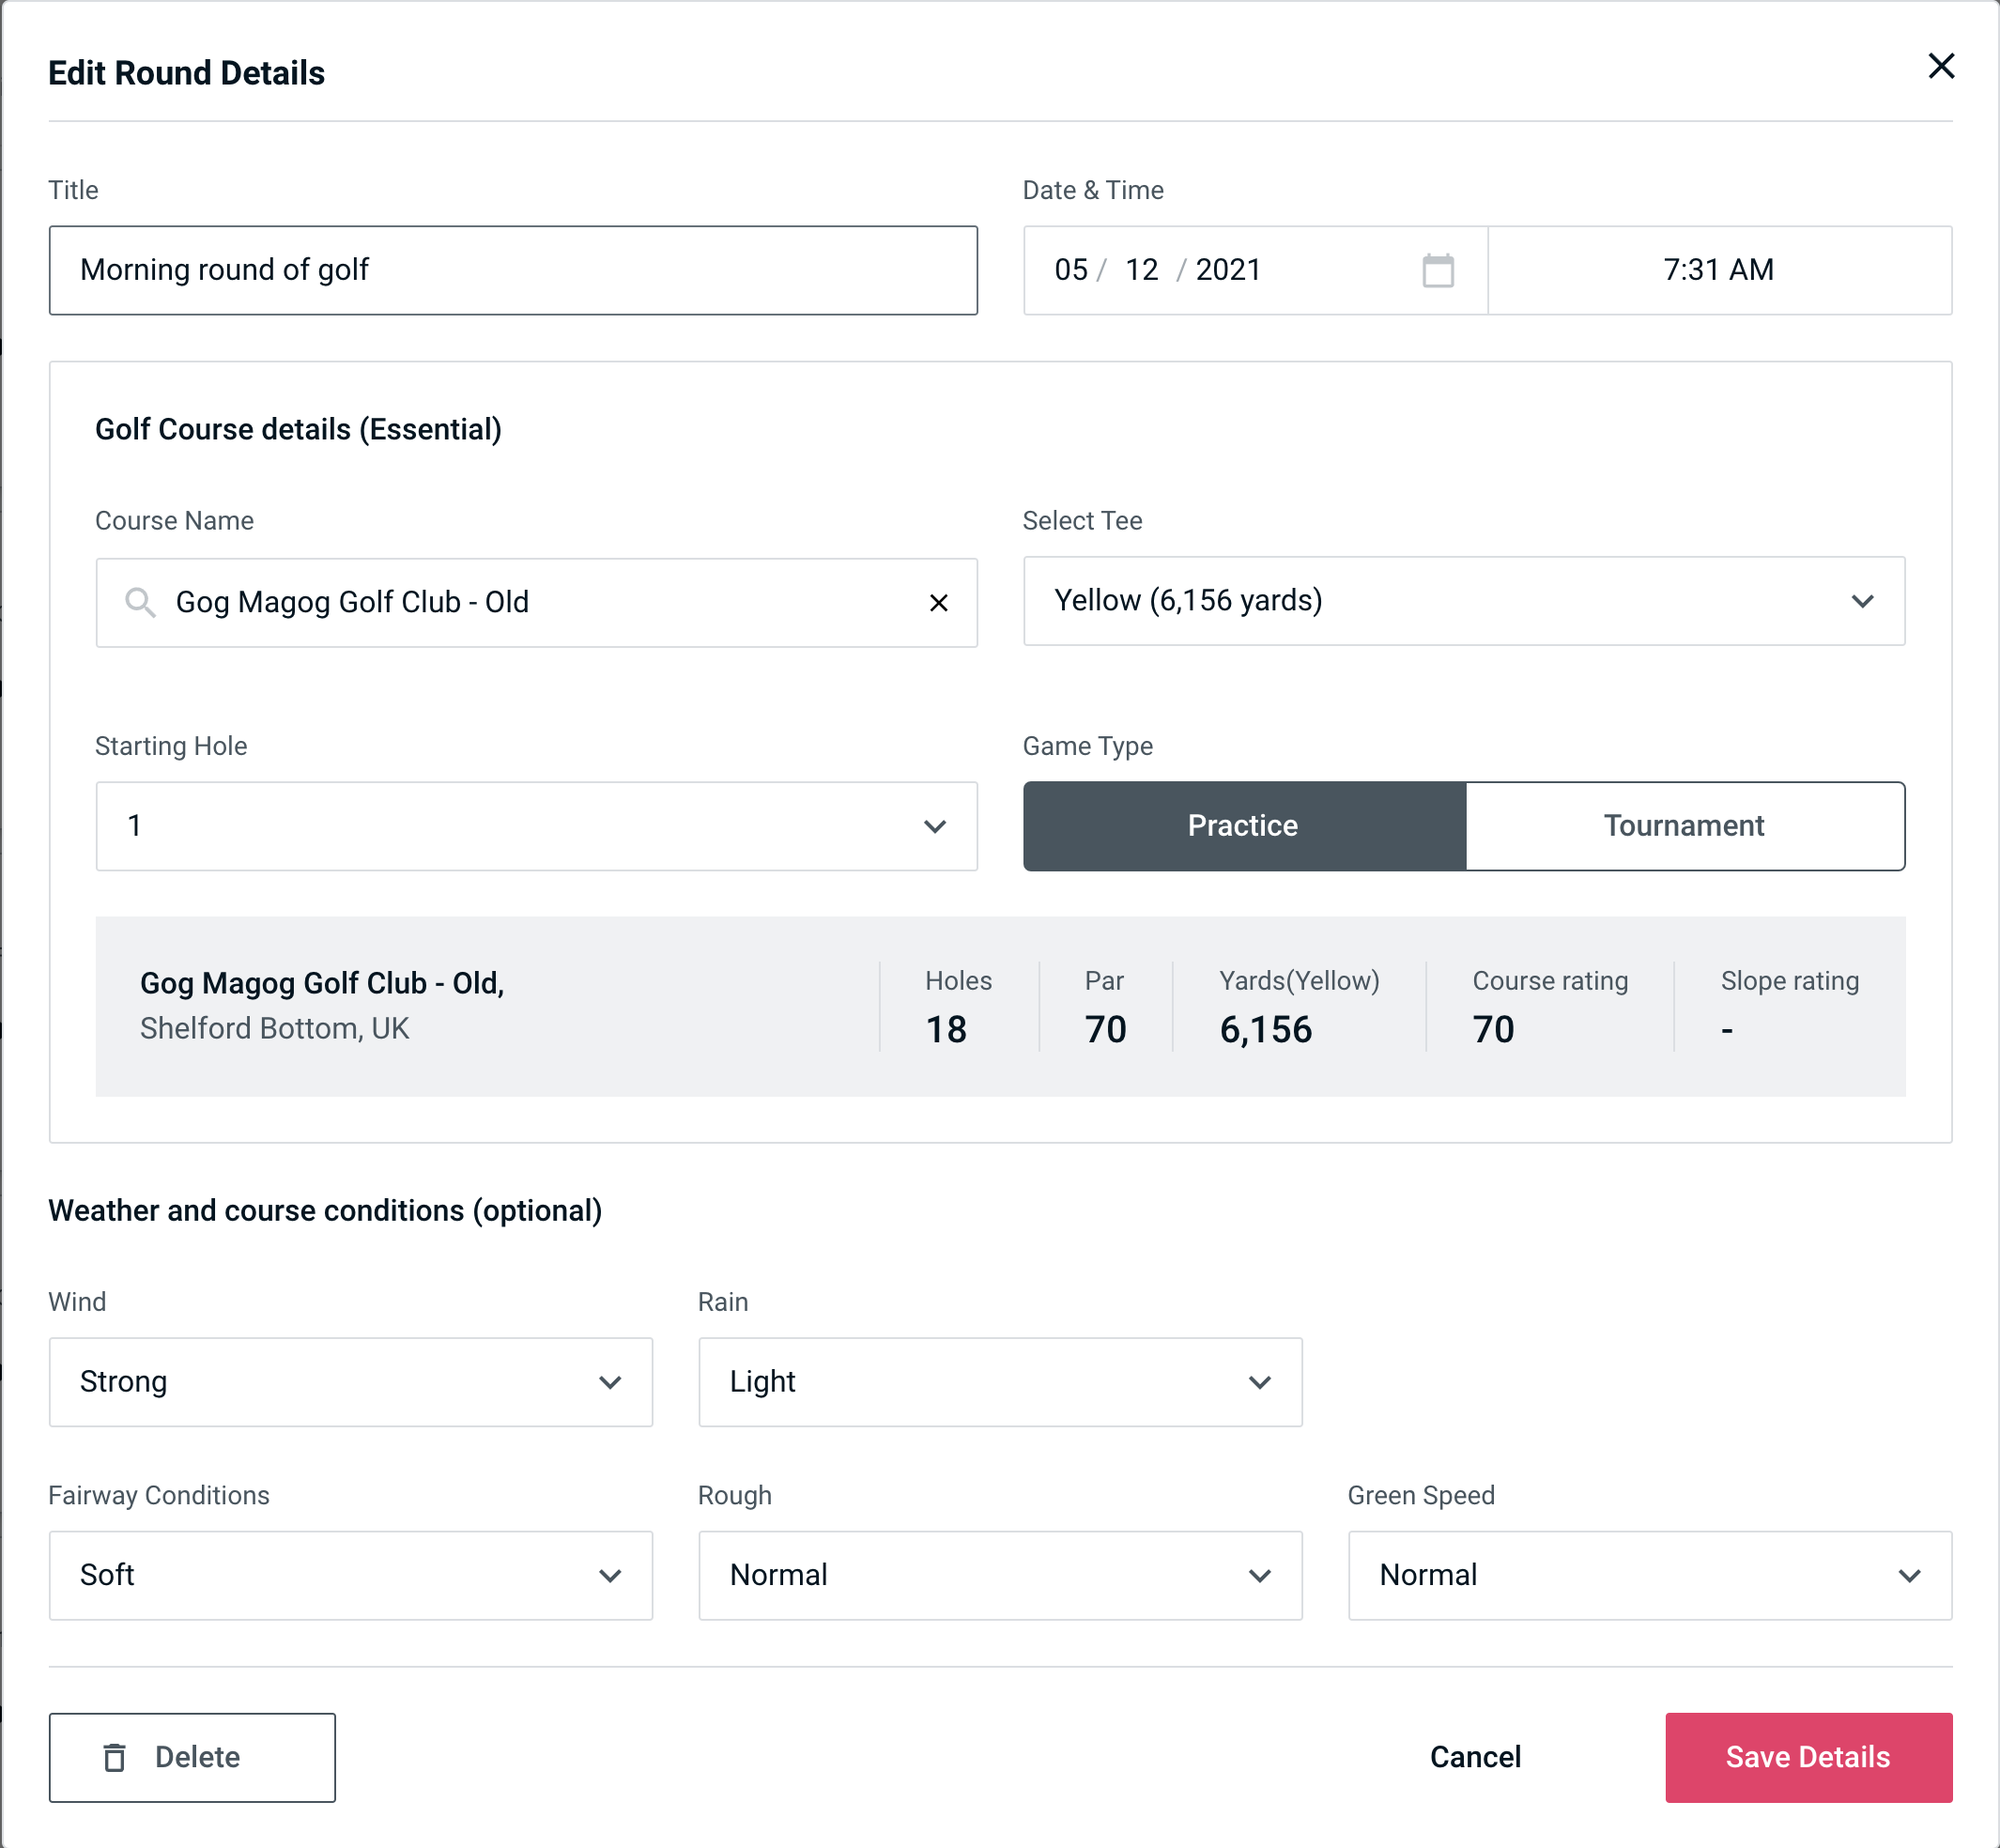Click the Rain dropdown chevron arrow
The height and width of the screenshot is (1848, 2000).
[x=1258, y=1381]
